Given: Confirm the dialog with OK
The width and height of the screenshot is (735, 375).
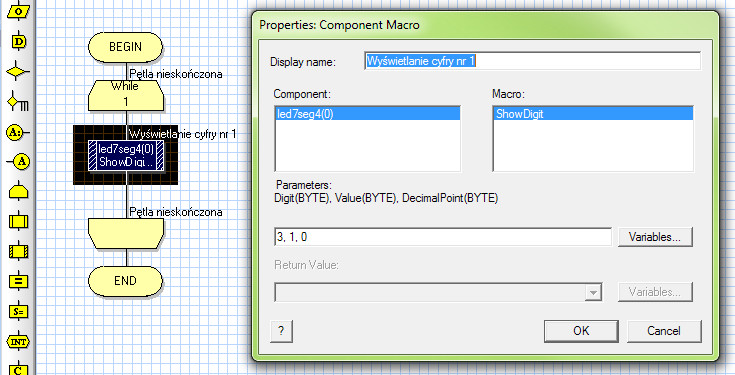Looking at the screenshot, I should [581, 331].
